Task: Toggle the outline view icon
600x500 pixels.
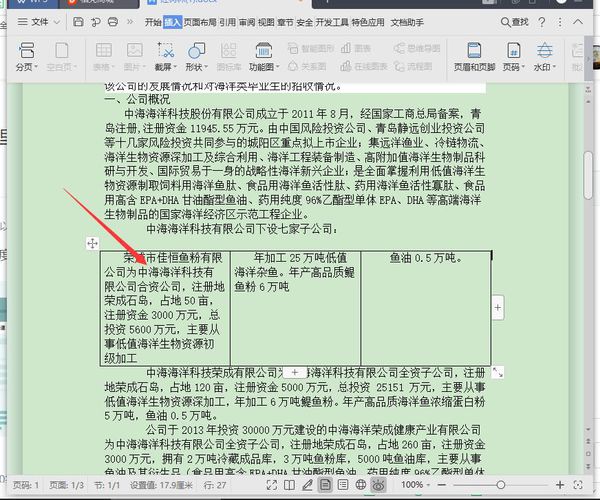Action: (x=343, y=485)
